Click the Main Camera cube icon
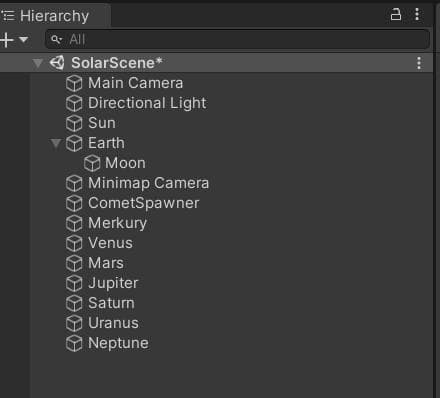This screenshot has width=440, height=398. 74,83
